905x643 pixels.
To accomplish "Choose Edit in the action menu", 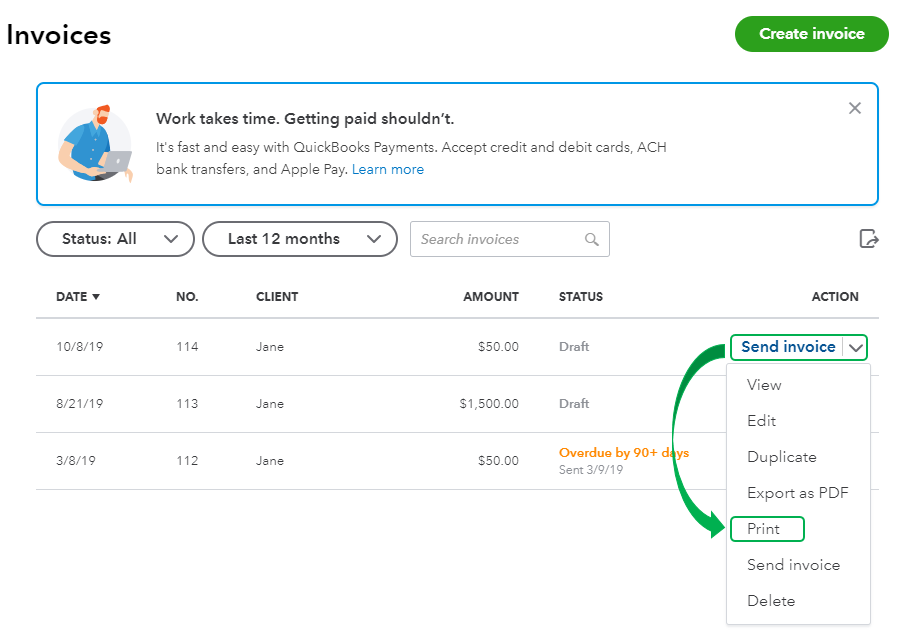I will [762, 421].
